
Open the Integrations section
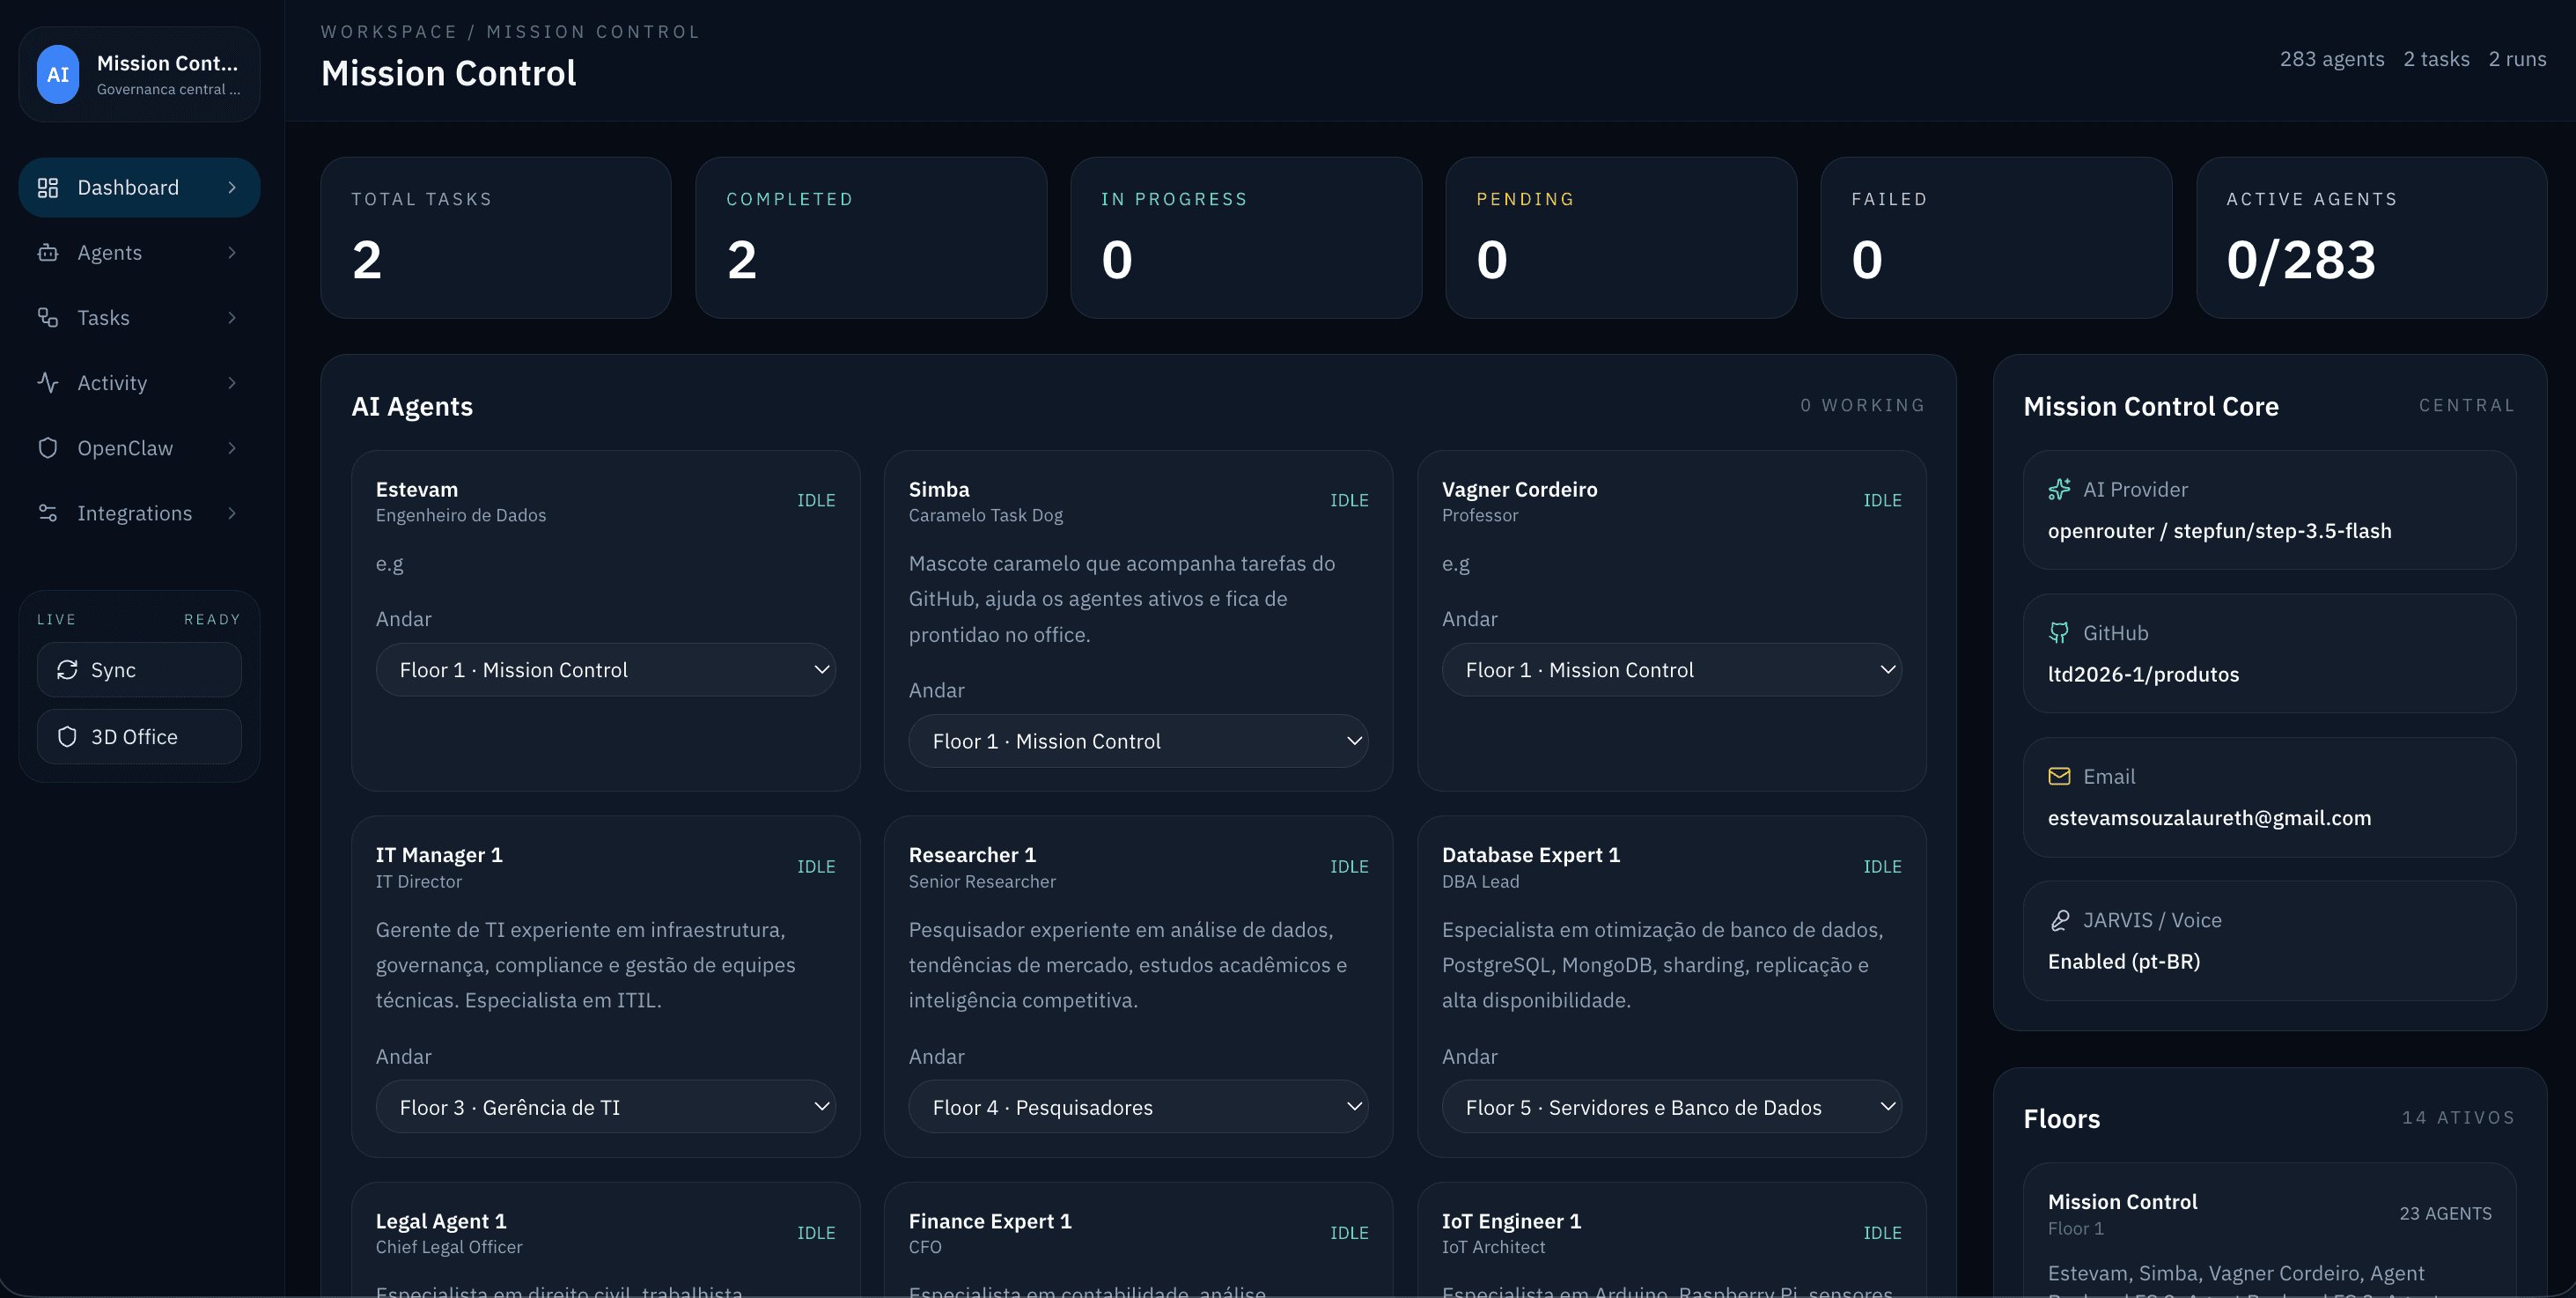[x=139, y=512]
